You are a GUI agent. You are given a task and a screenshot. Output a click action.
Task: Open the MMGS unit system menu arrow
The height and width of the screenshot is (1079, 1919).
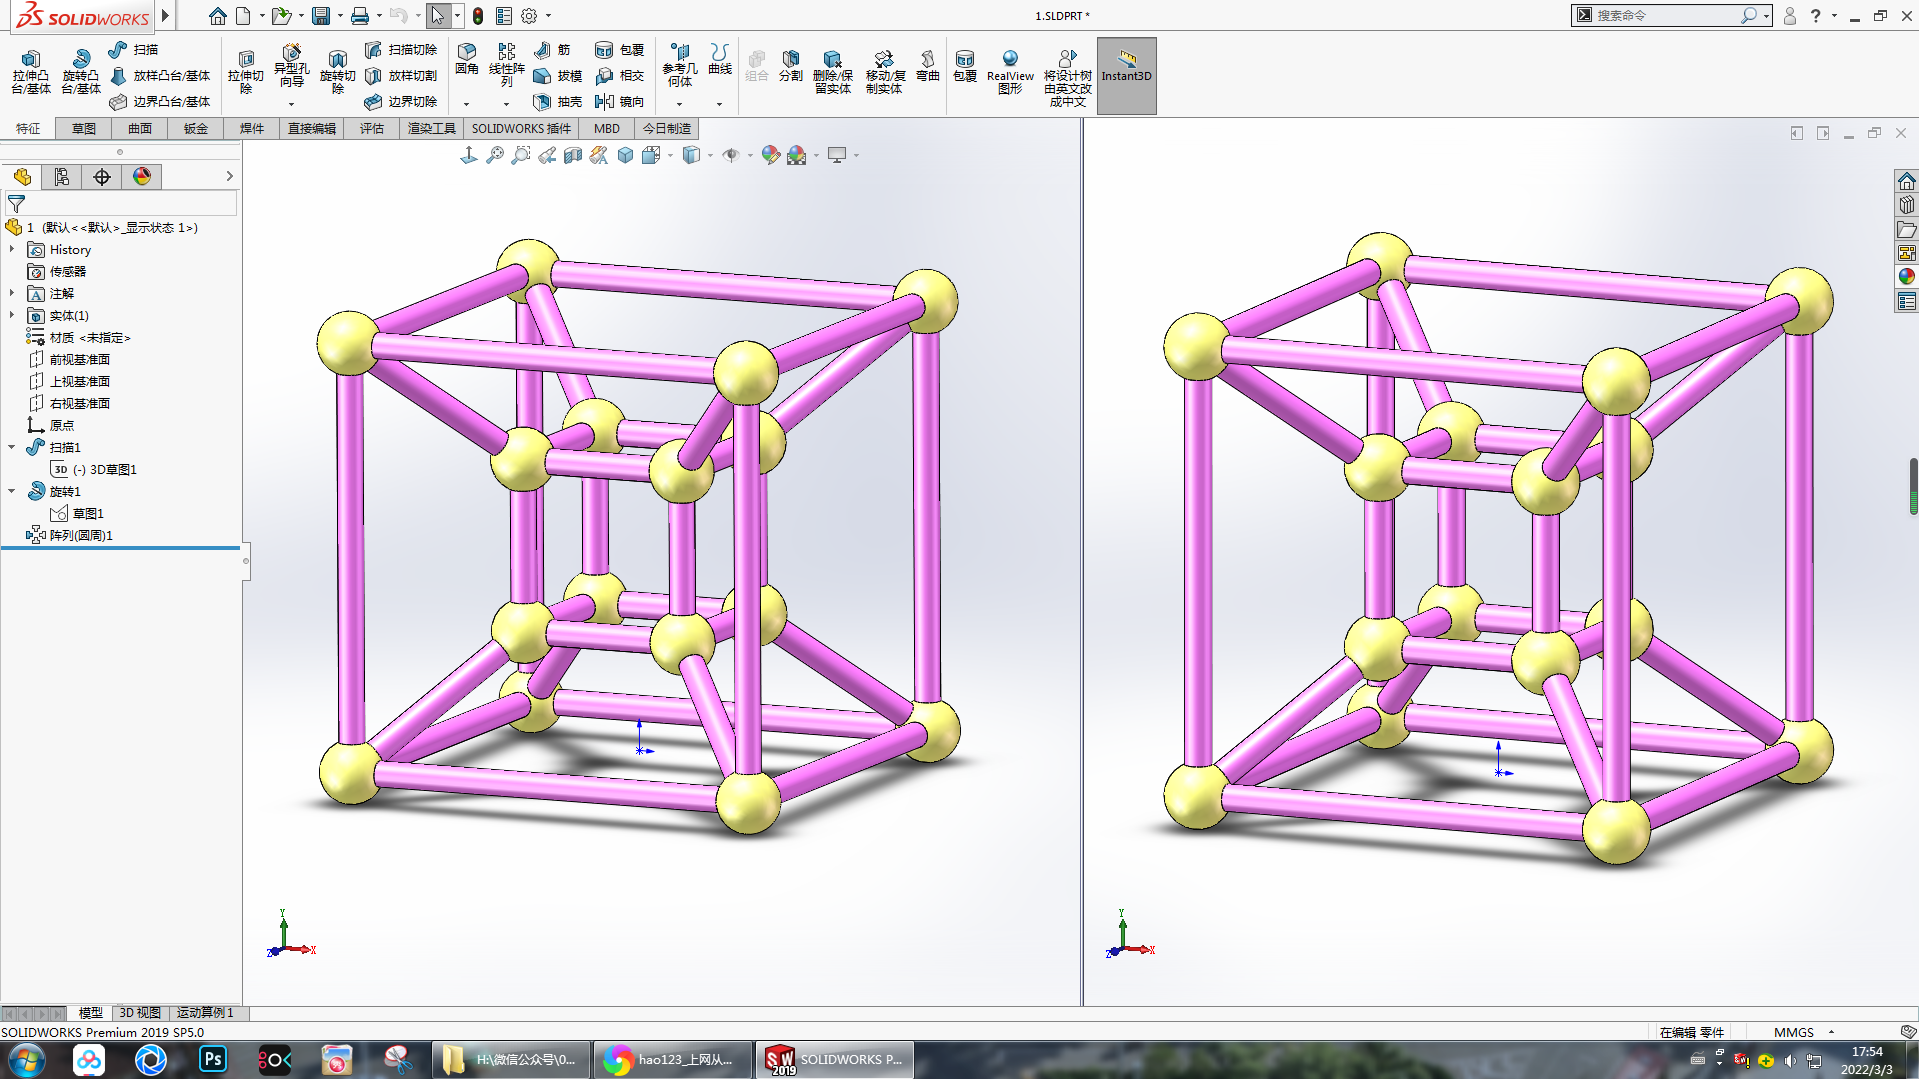click(1831, 1032)
